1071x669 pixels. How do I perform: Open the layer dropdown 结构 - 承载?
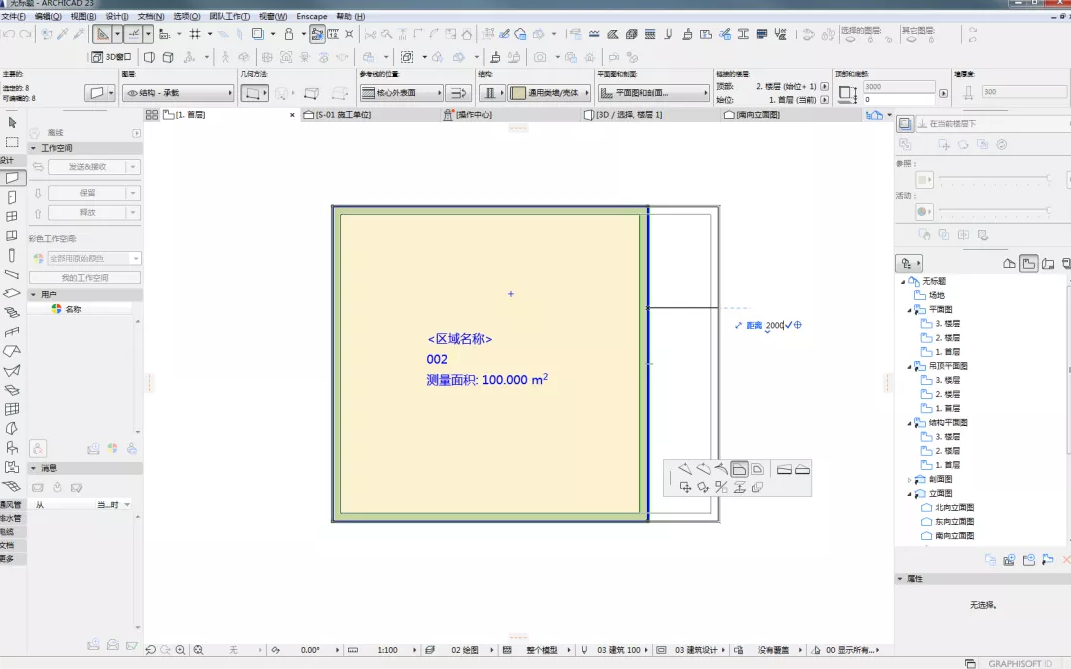pyautogui.click(x=178, y=93)
